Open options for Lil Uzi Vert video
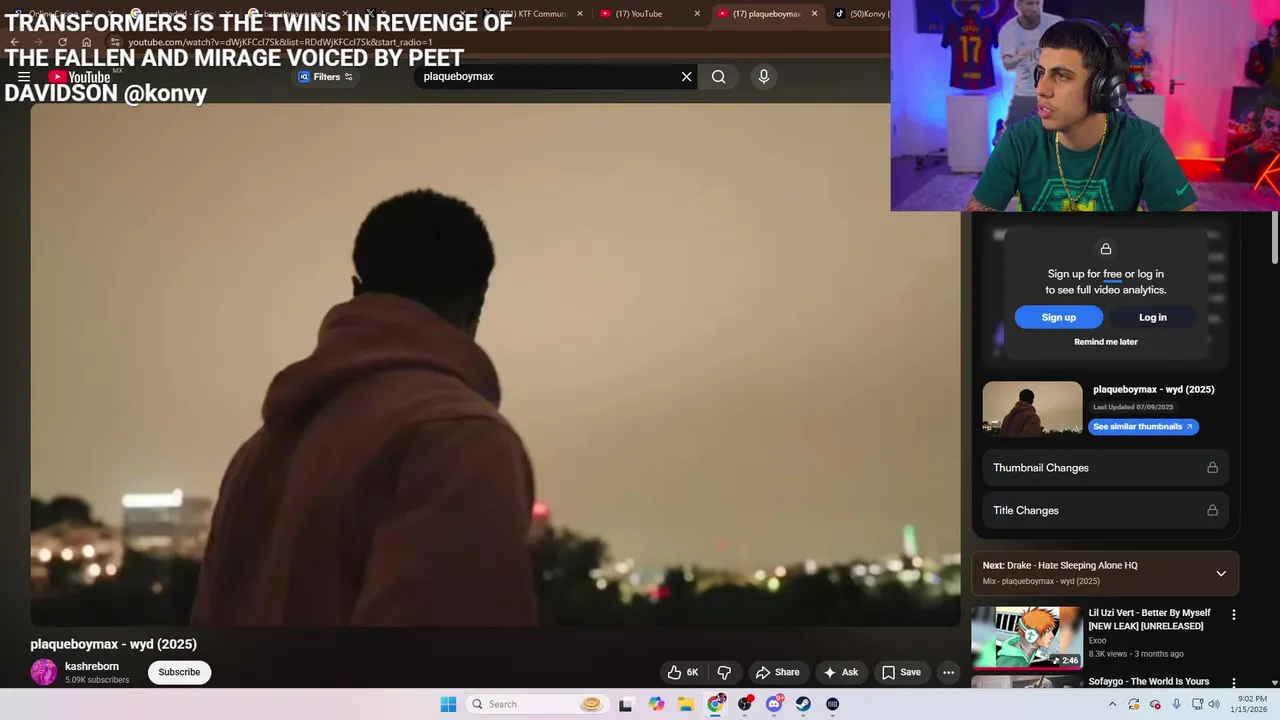This screenshot has height=720, width=1280. click(1233, 615)
